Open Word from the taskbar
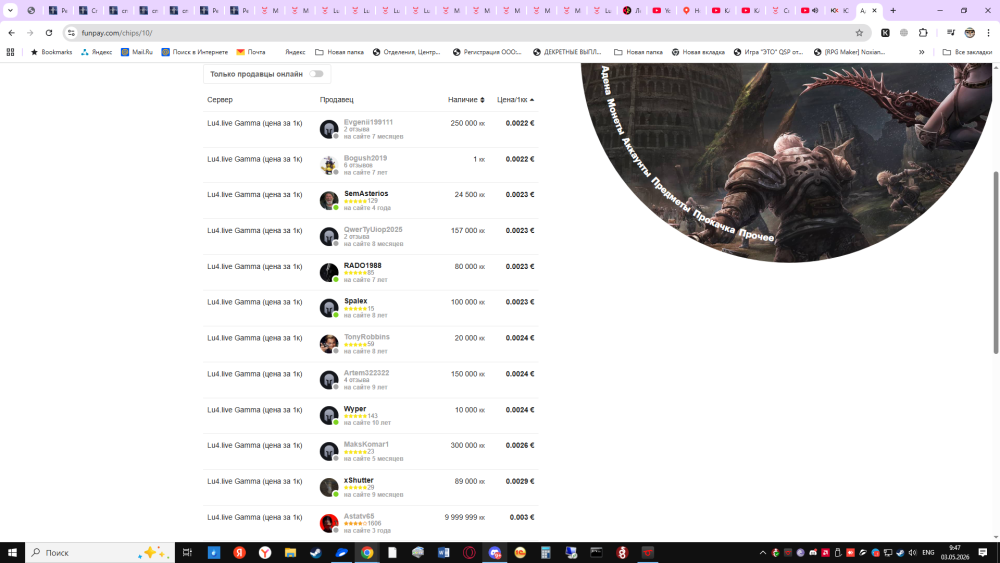1000x563 pixels. tap(443, 552)
